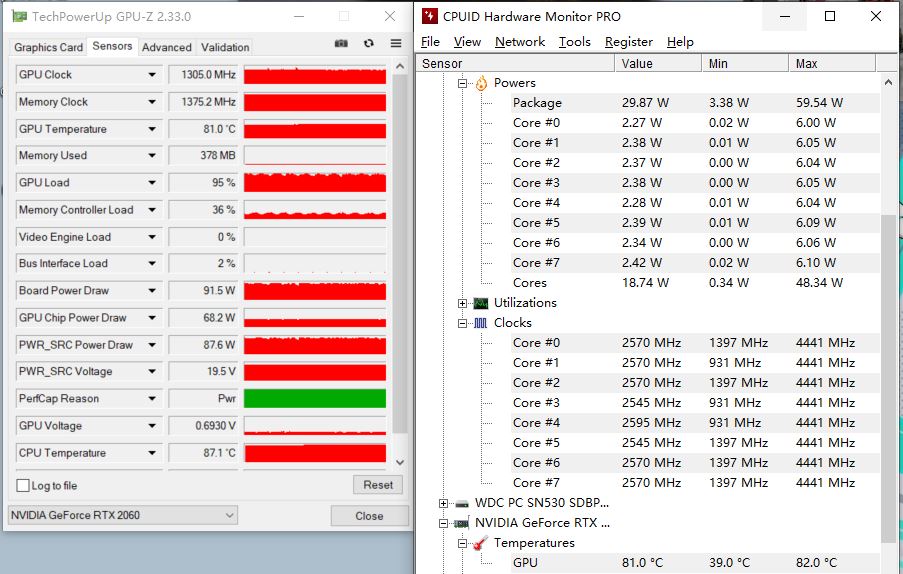Open the PWR_SRC Voltage dropdown
Viewport: 903px width, 574px height.
(152, 371)
